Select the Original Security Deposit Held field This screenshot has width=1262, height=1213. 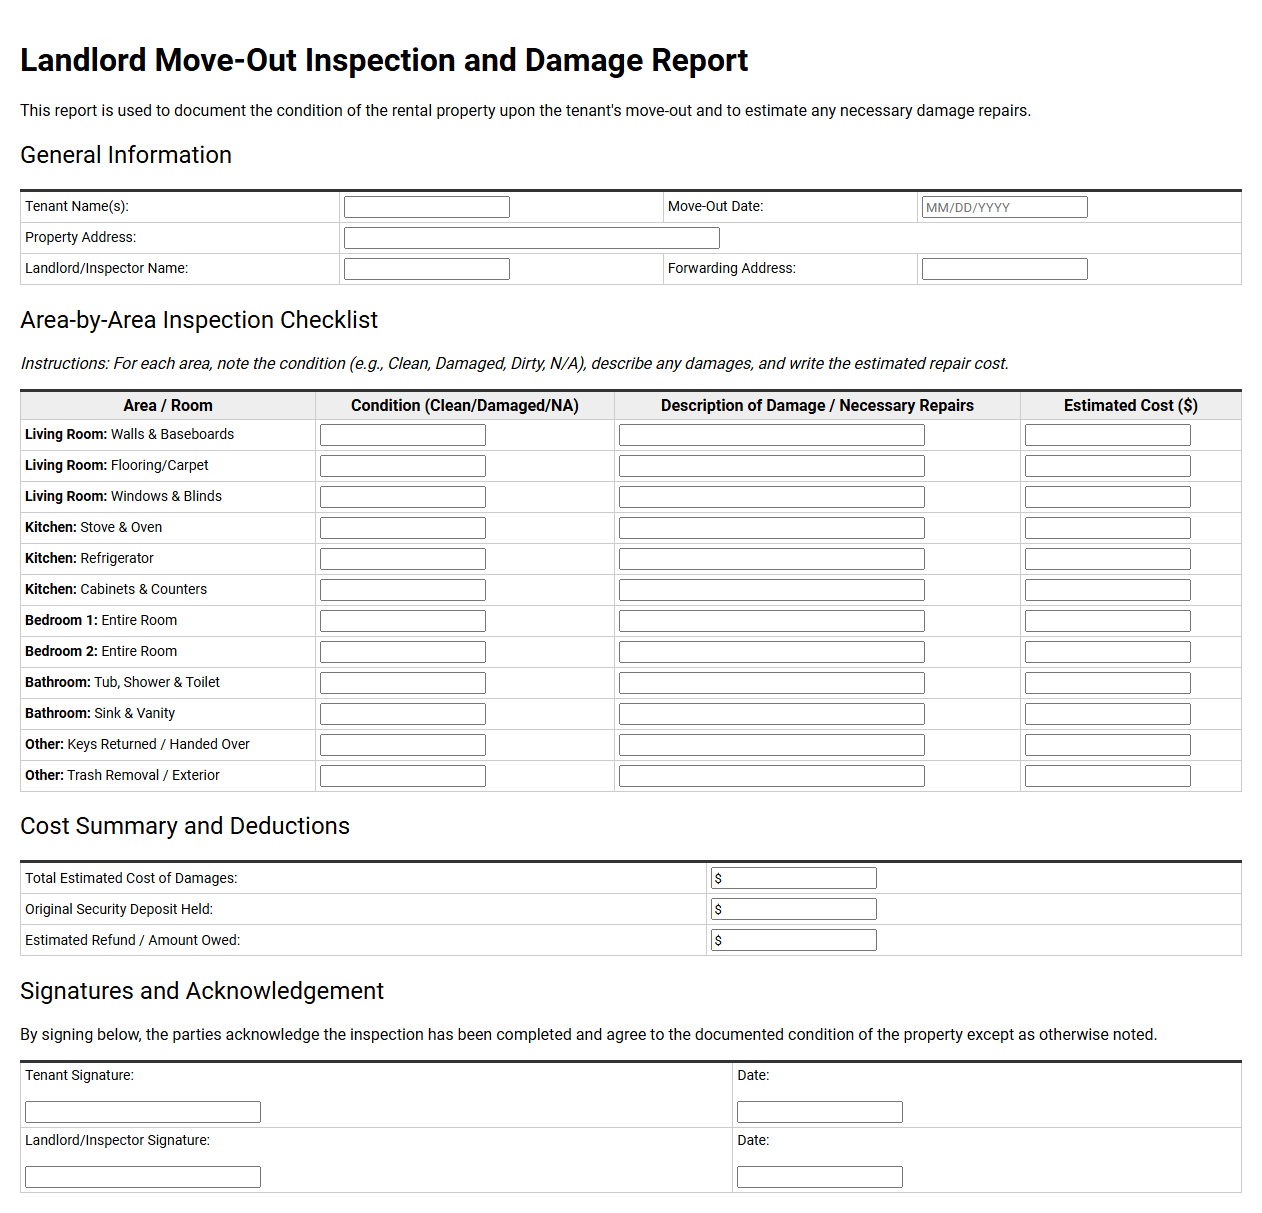[794, 909]
